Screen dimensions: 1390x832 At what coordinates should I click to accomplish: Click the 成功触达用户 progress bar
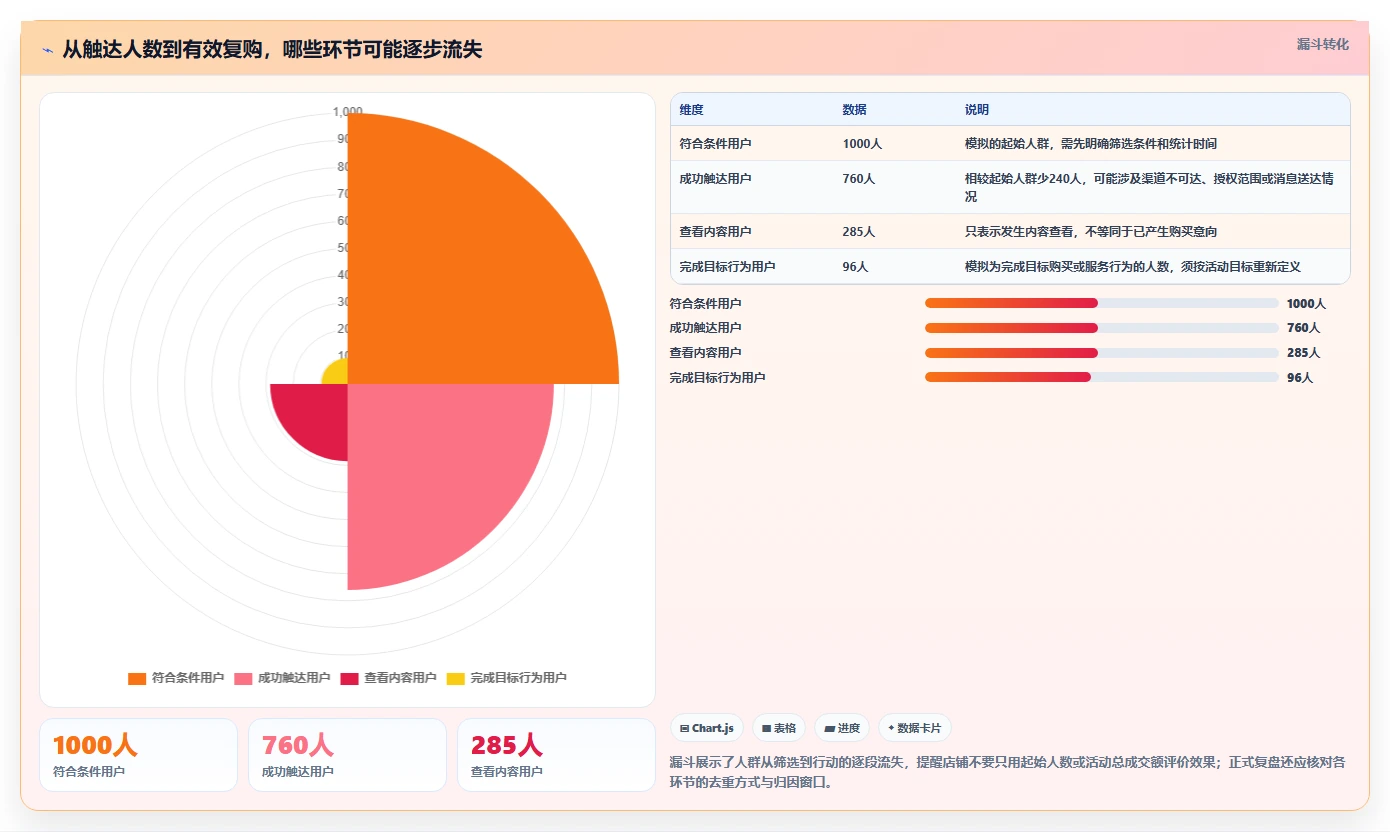pos(1102,328)
